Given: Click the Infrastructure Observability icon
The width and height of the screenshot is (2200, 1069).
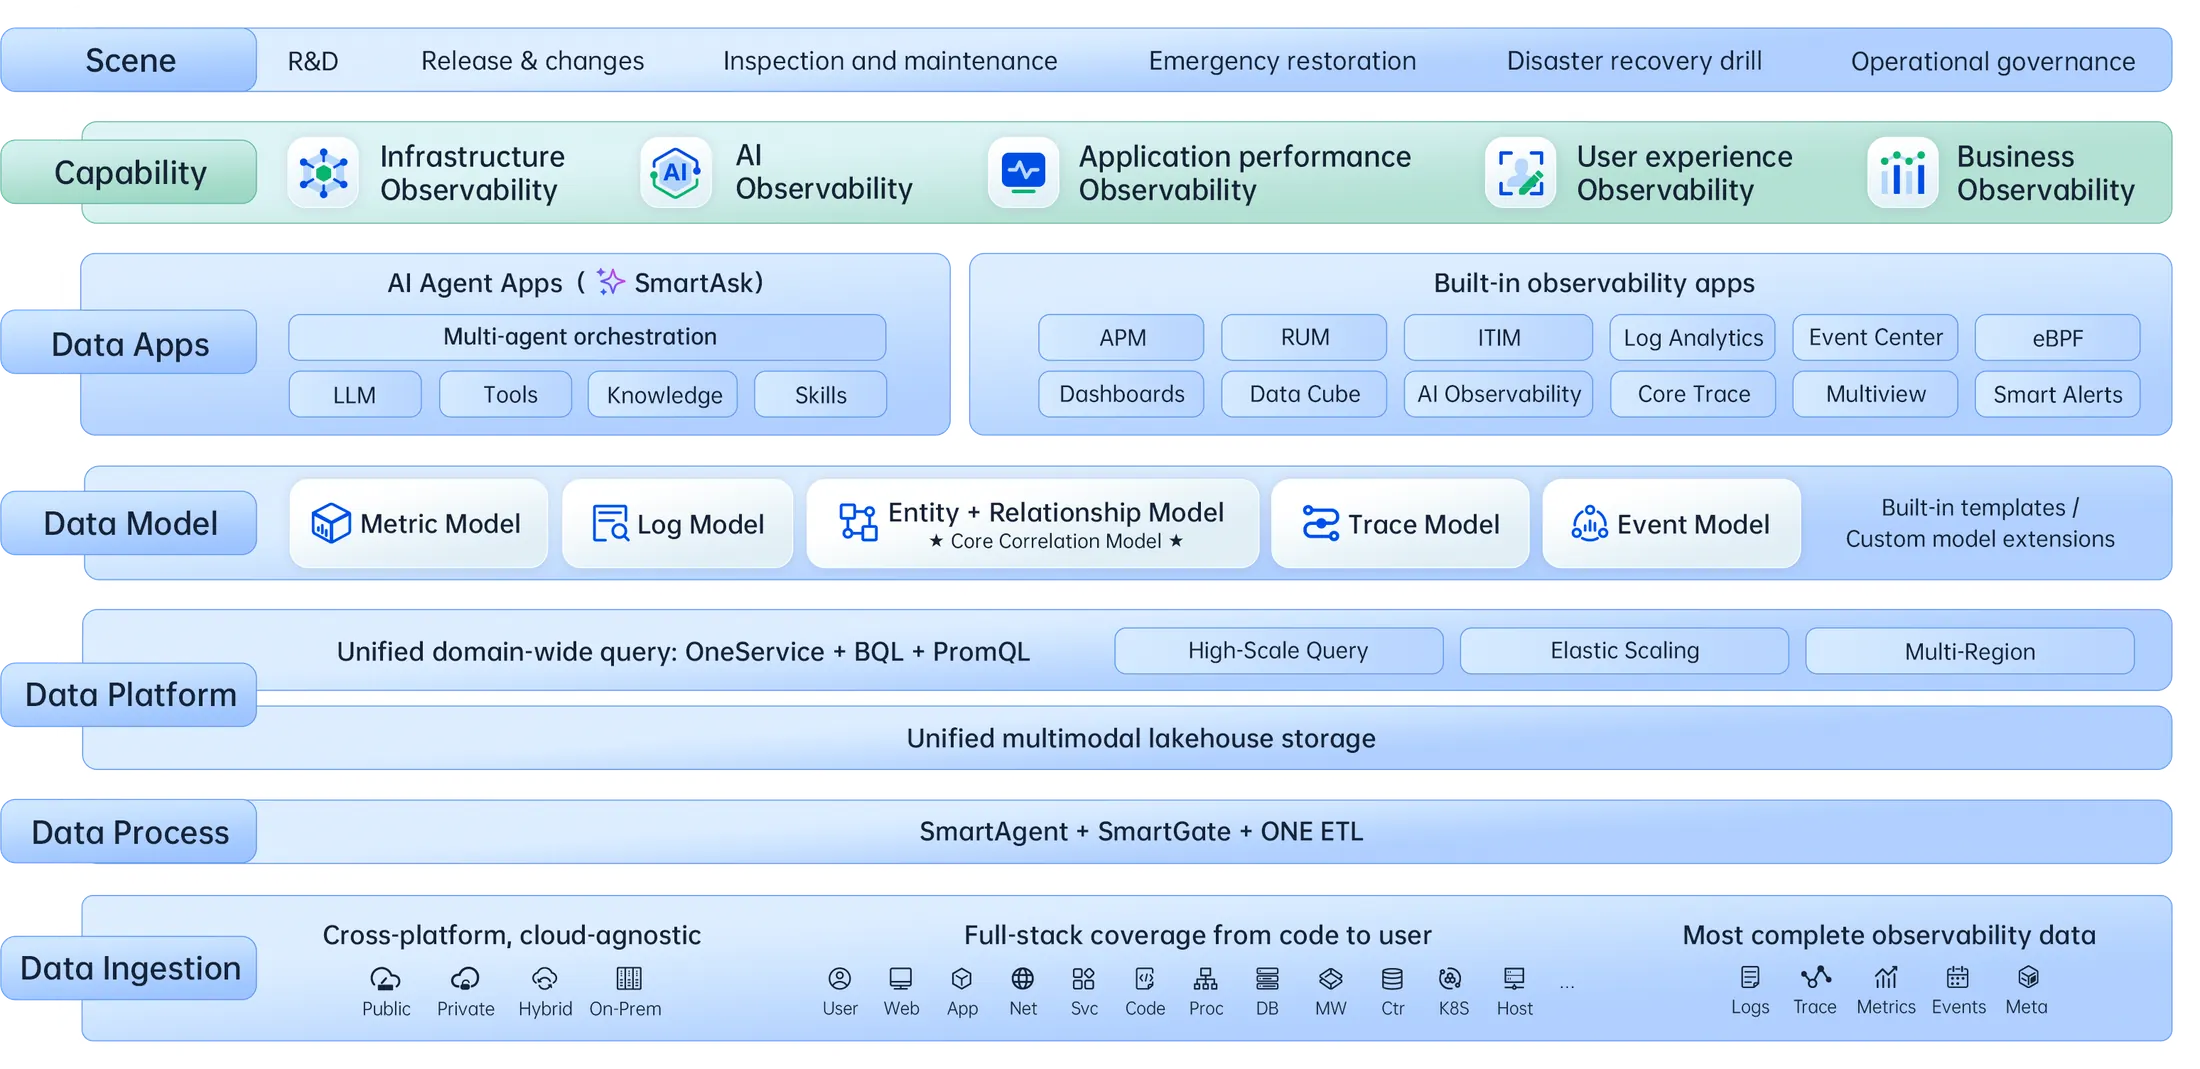Looking at the screenshot, I should tap(323, 173).
